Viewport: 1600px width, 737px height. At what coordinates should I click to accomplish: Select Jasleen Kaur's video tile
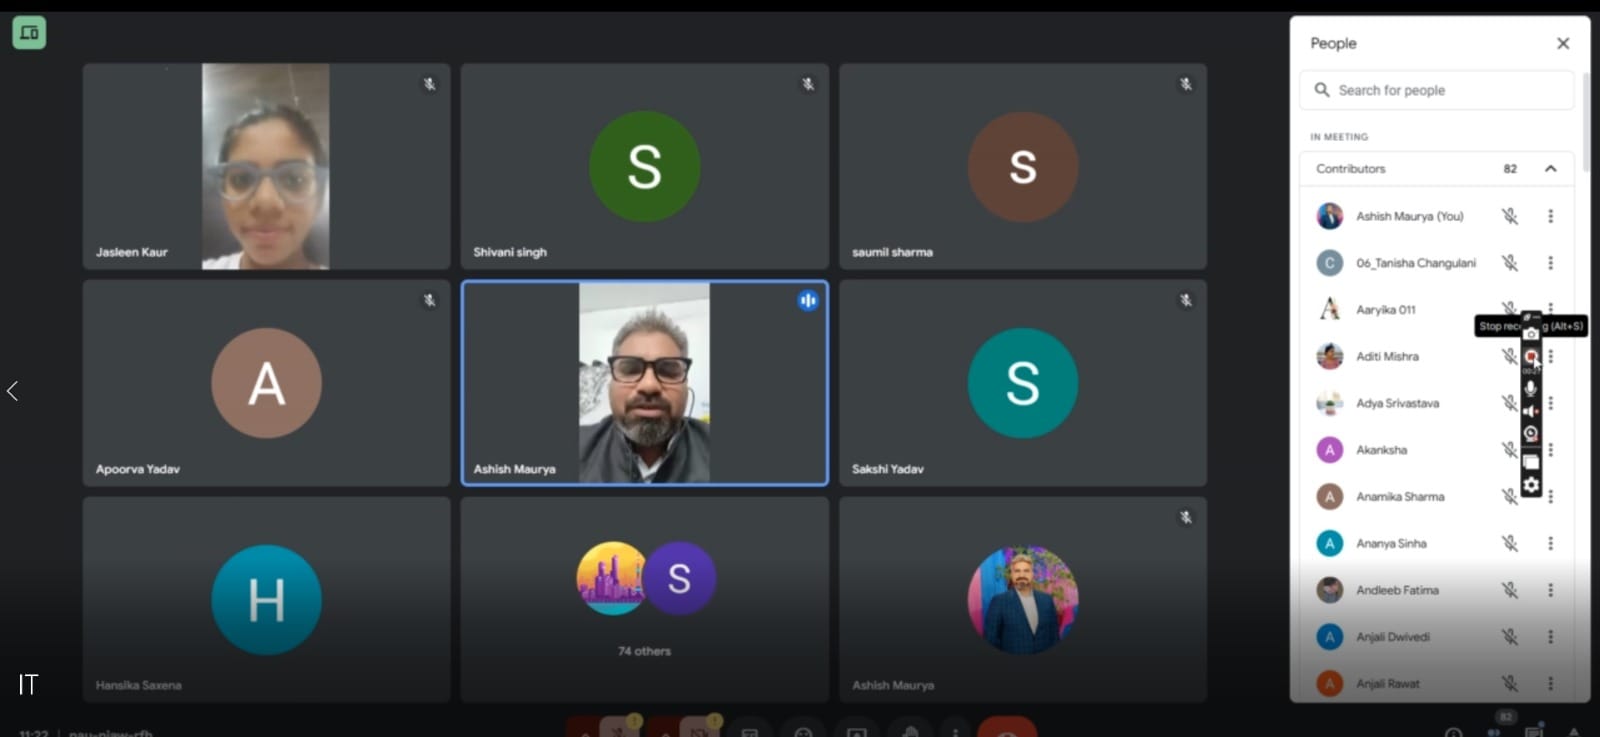pyautogui.click(x=266, y=166)
